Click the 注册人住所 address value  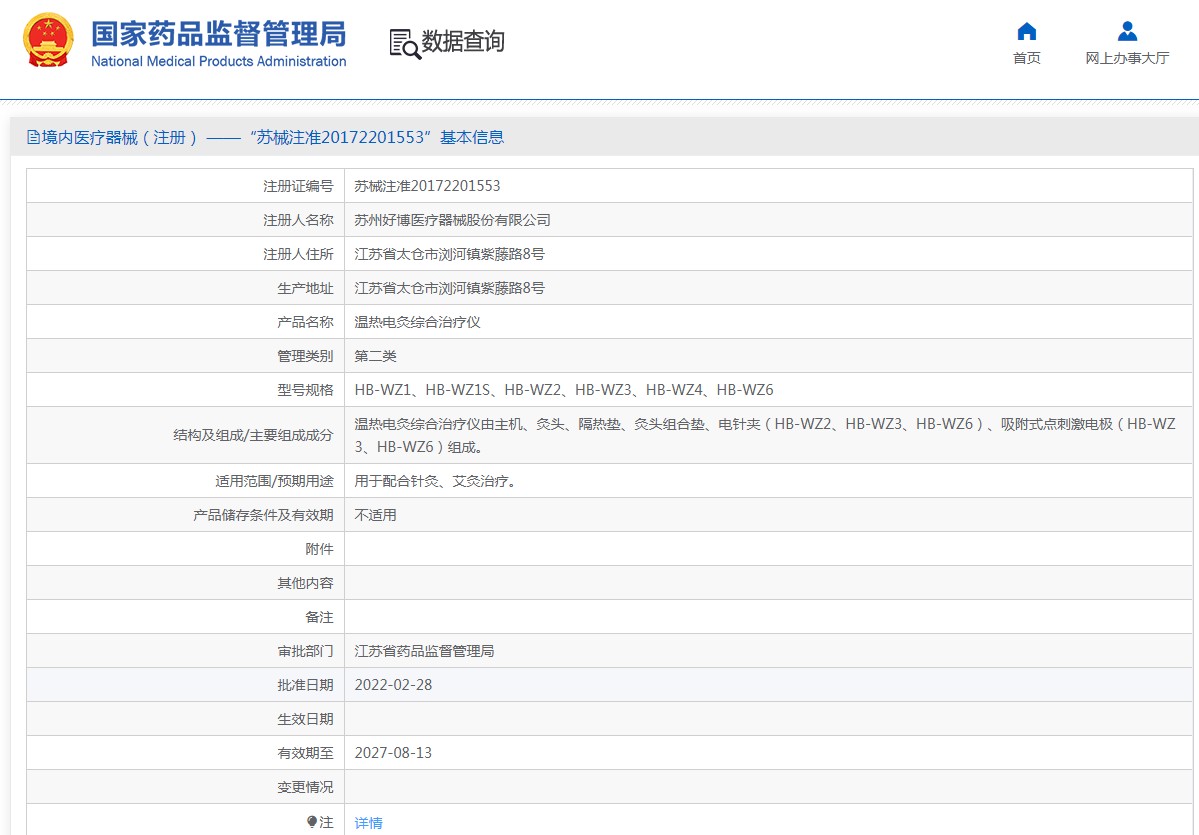click(450, 254)
